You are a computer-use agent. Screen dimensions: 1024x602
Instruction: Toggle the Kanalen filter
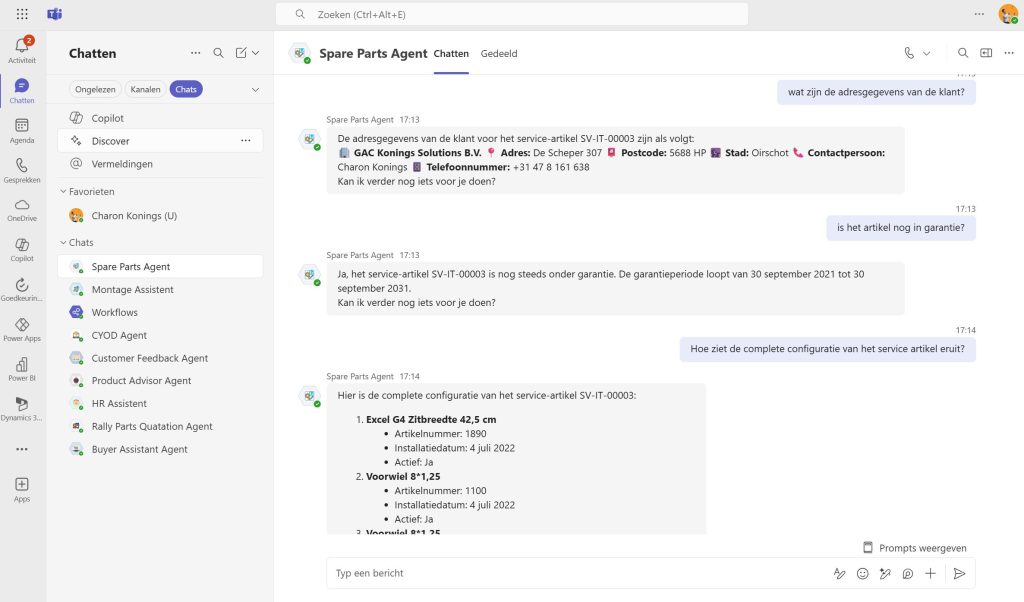145,89
